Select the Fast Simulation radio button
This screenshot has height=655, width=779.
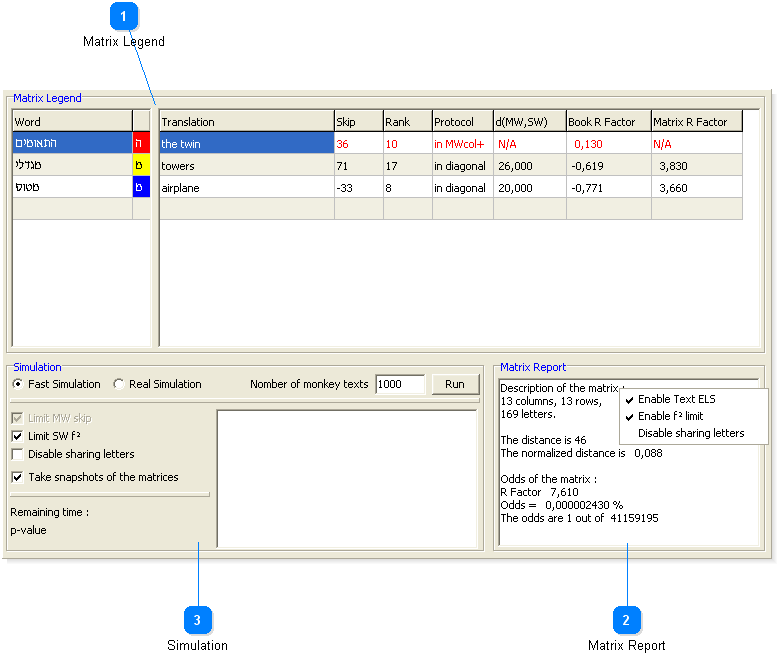18,384
